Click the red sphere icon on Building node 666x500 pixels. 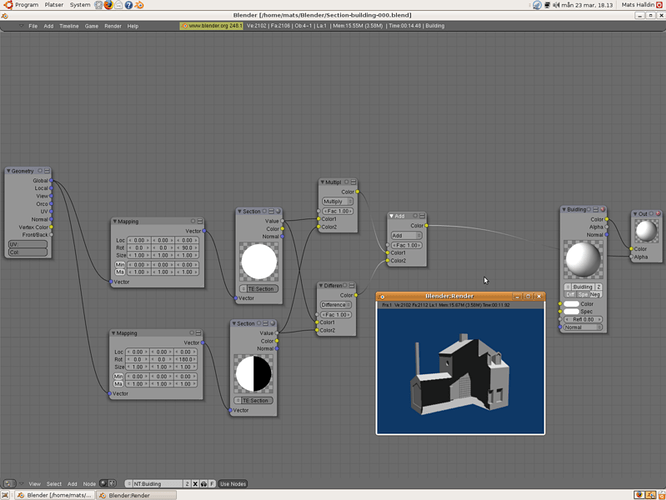coord(602,209)
